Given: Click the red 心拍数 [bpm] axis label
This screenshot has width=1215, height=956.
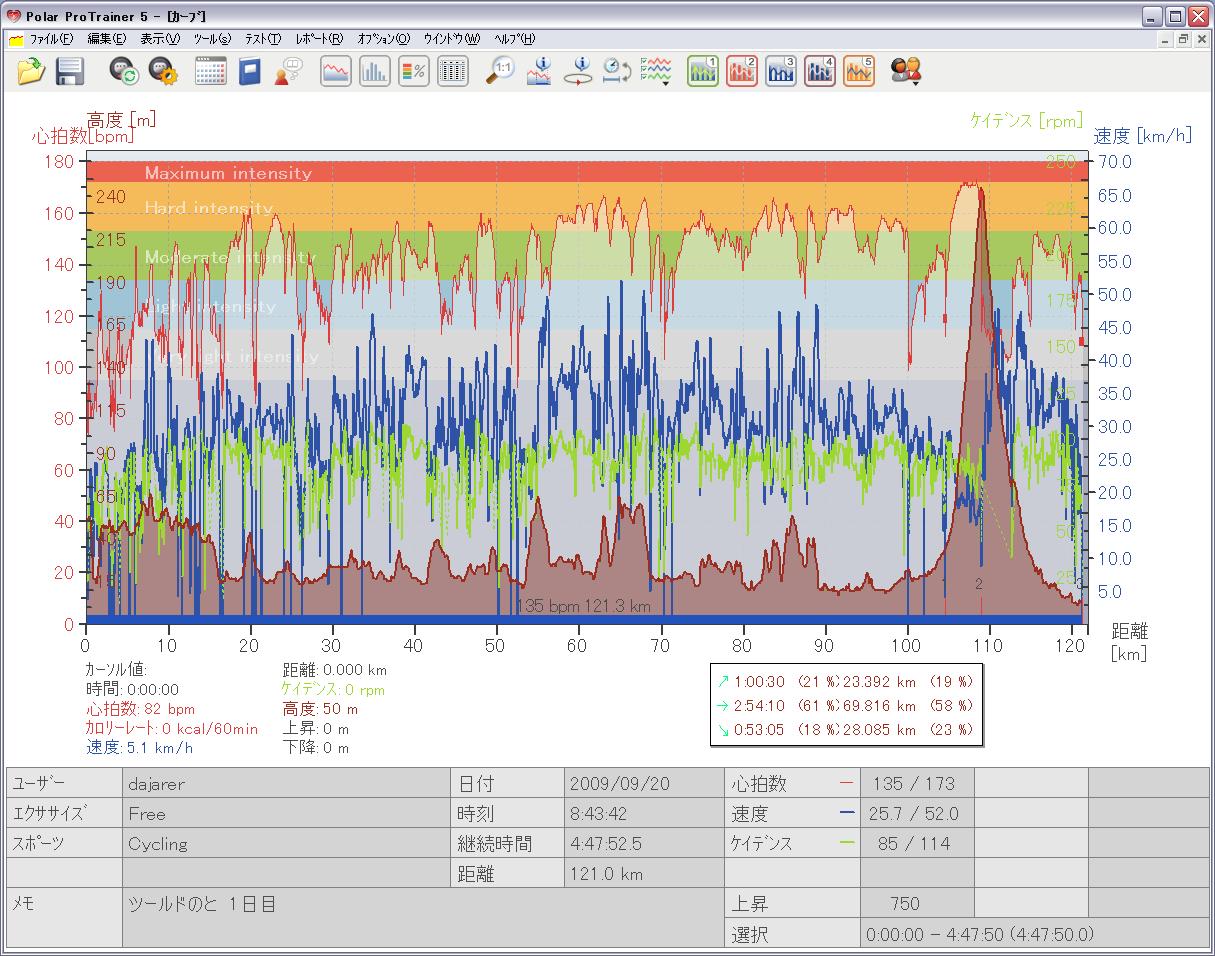Looking at the screenshot, I should (x=83, y=136).
